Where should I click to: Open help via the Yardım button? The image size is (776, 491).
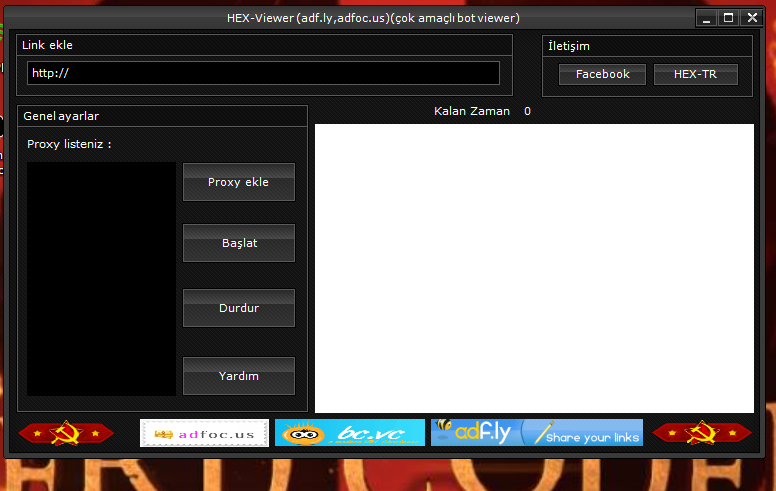[x=238, y=376]
